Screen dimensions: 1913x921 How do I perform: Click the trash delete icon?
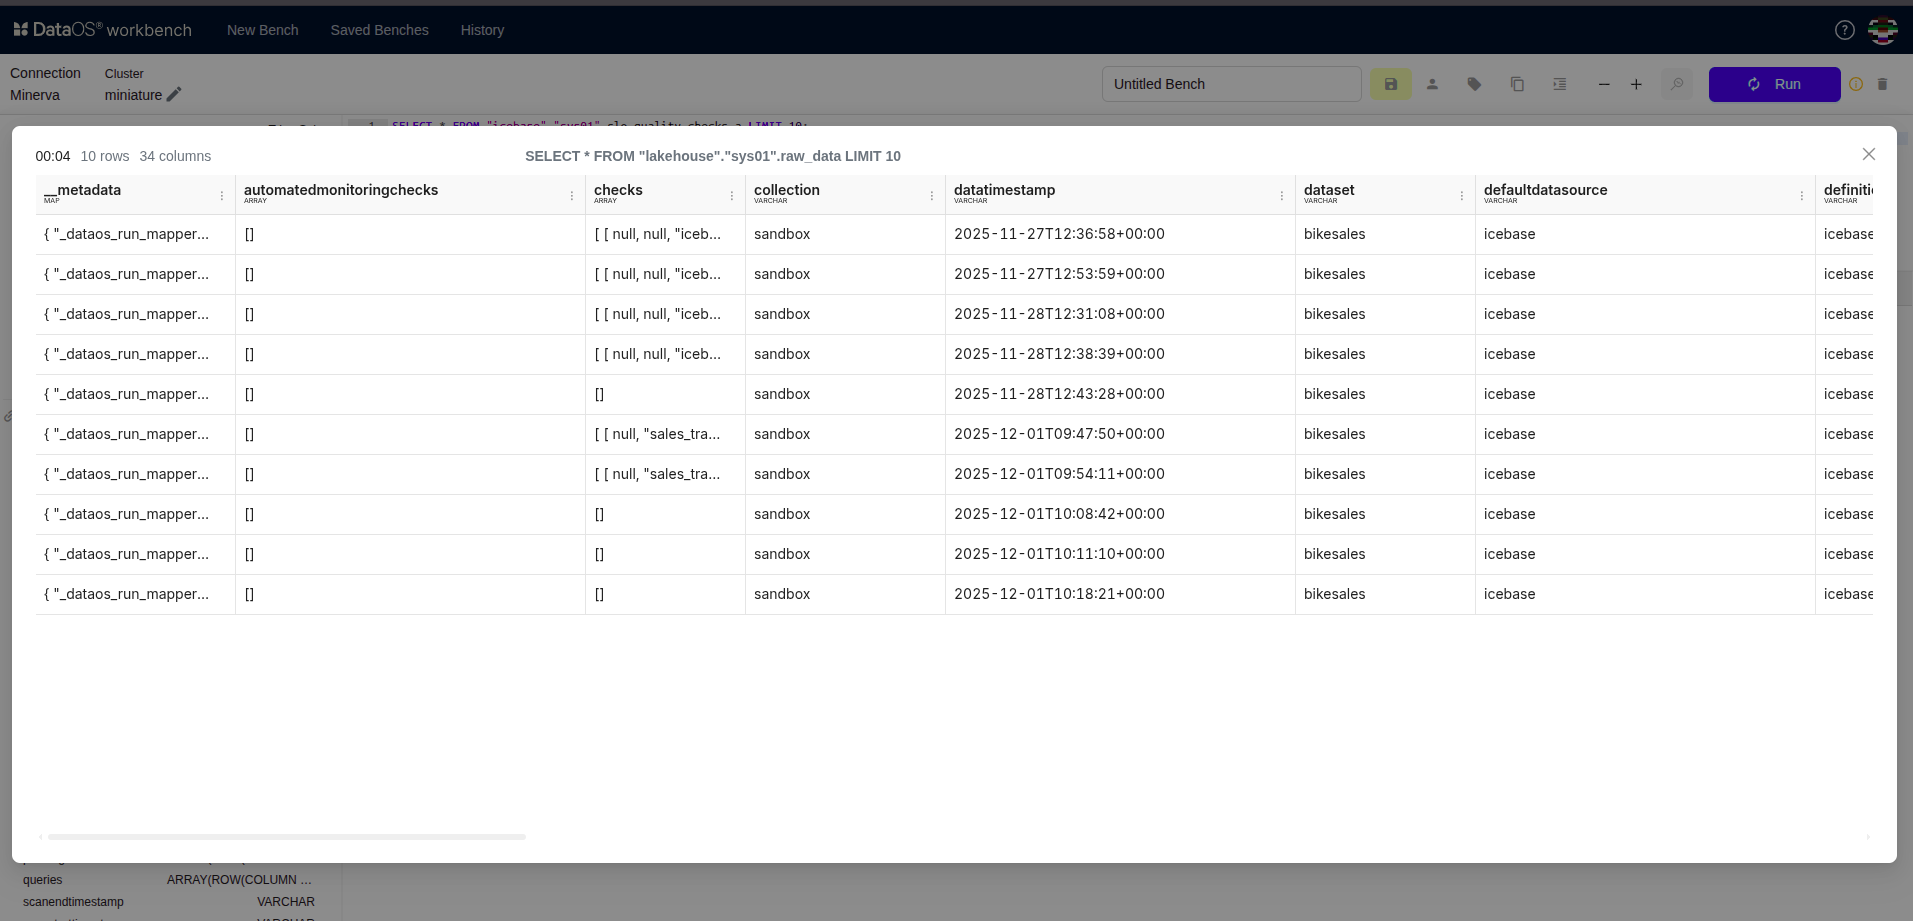point(1882,84)
